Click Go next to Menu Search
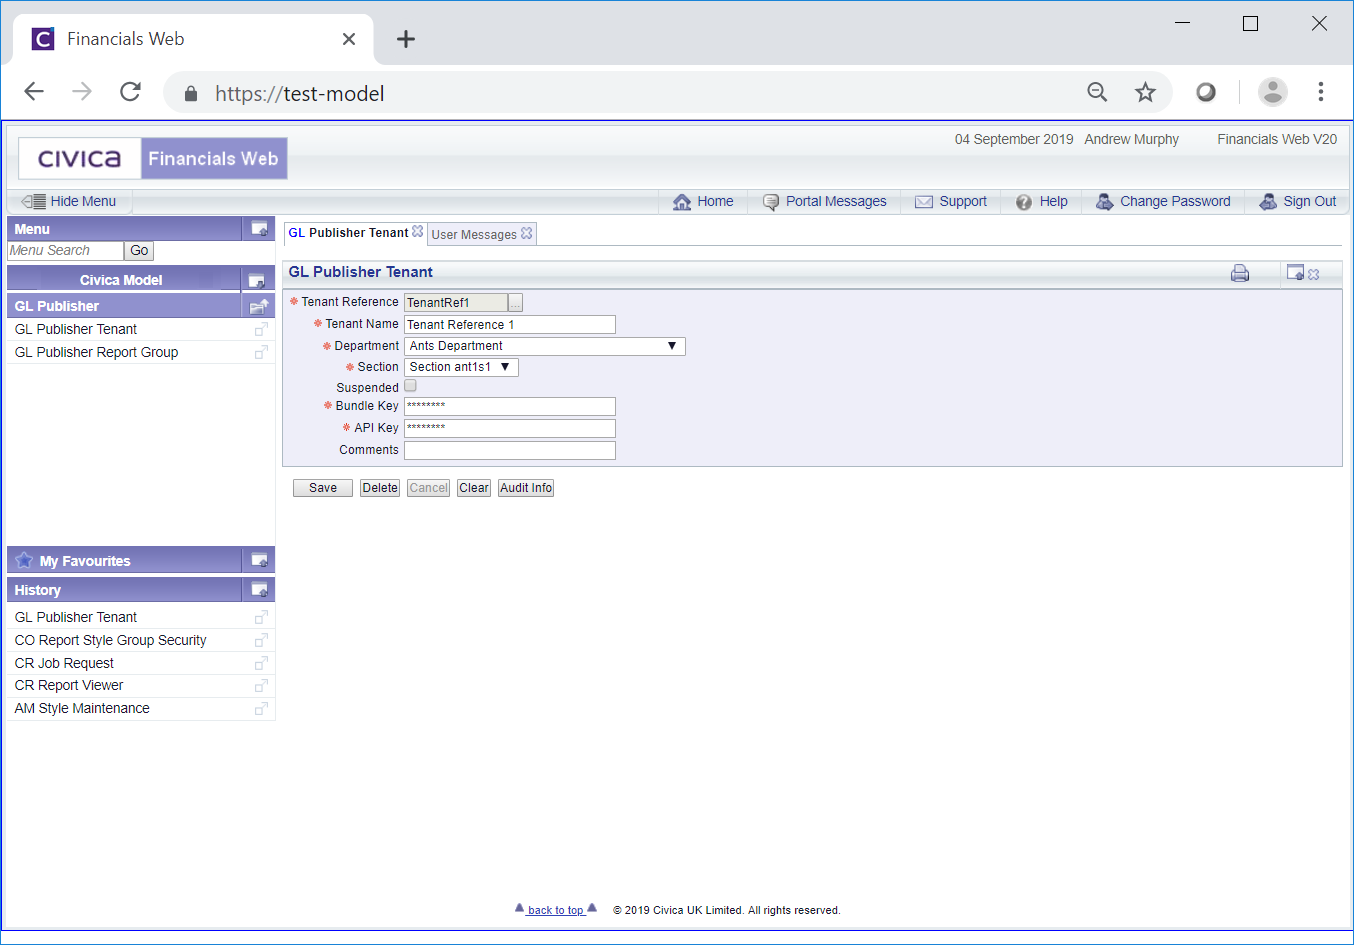This screenshot has width=1354, height=945. [x=139, y=251]
